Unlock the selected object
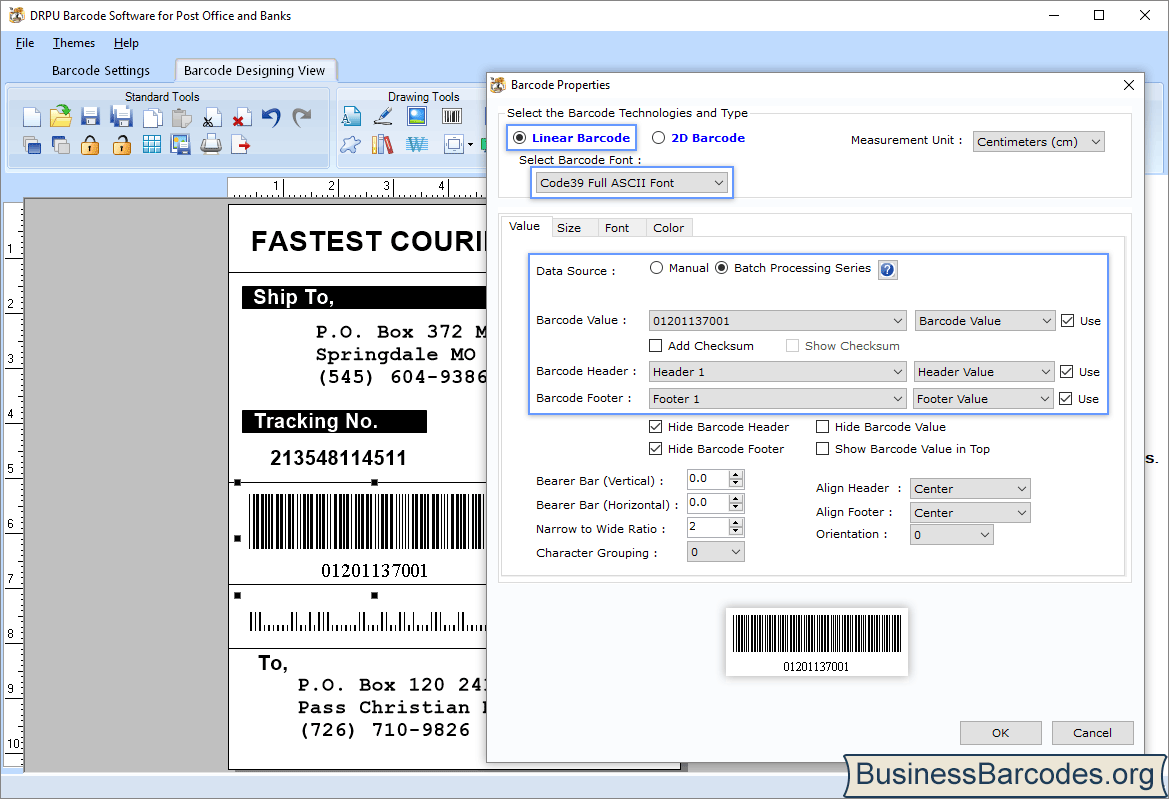 coord(122,145)
